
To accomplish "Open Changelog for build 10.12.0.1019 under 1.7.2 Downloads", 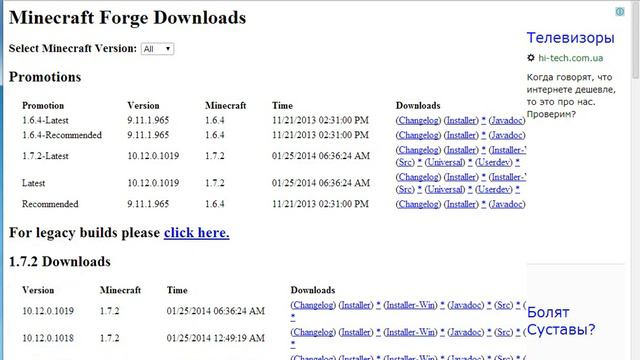I will (x=313, y=305).
